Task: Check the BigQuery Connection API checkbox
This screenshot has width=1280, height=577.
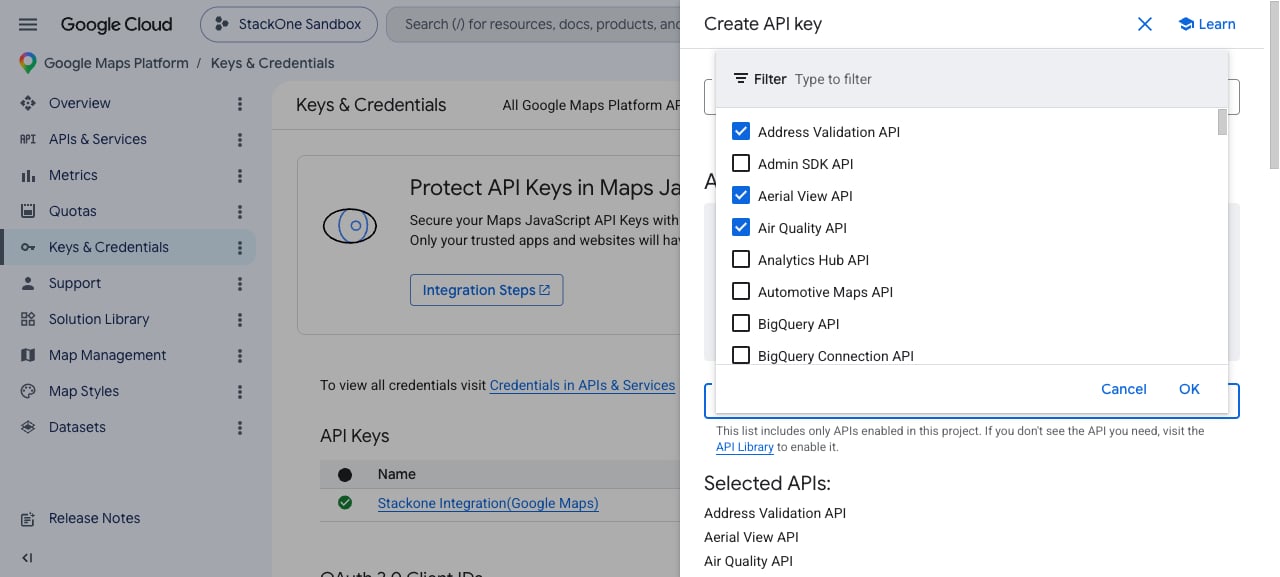Action: [x=741, y=355]
